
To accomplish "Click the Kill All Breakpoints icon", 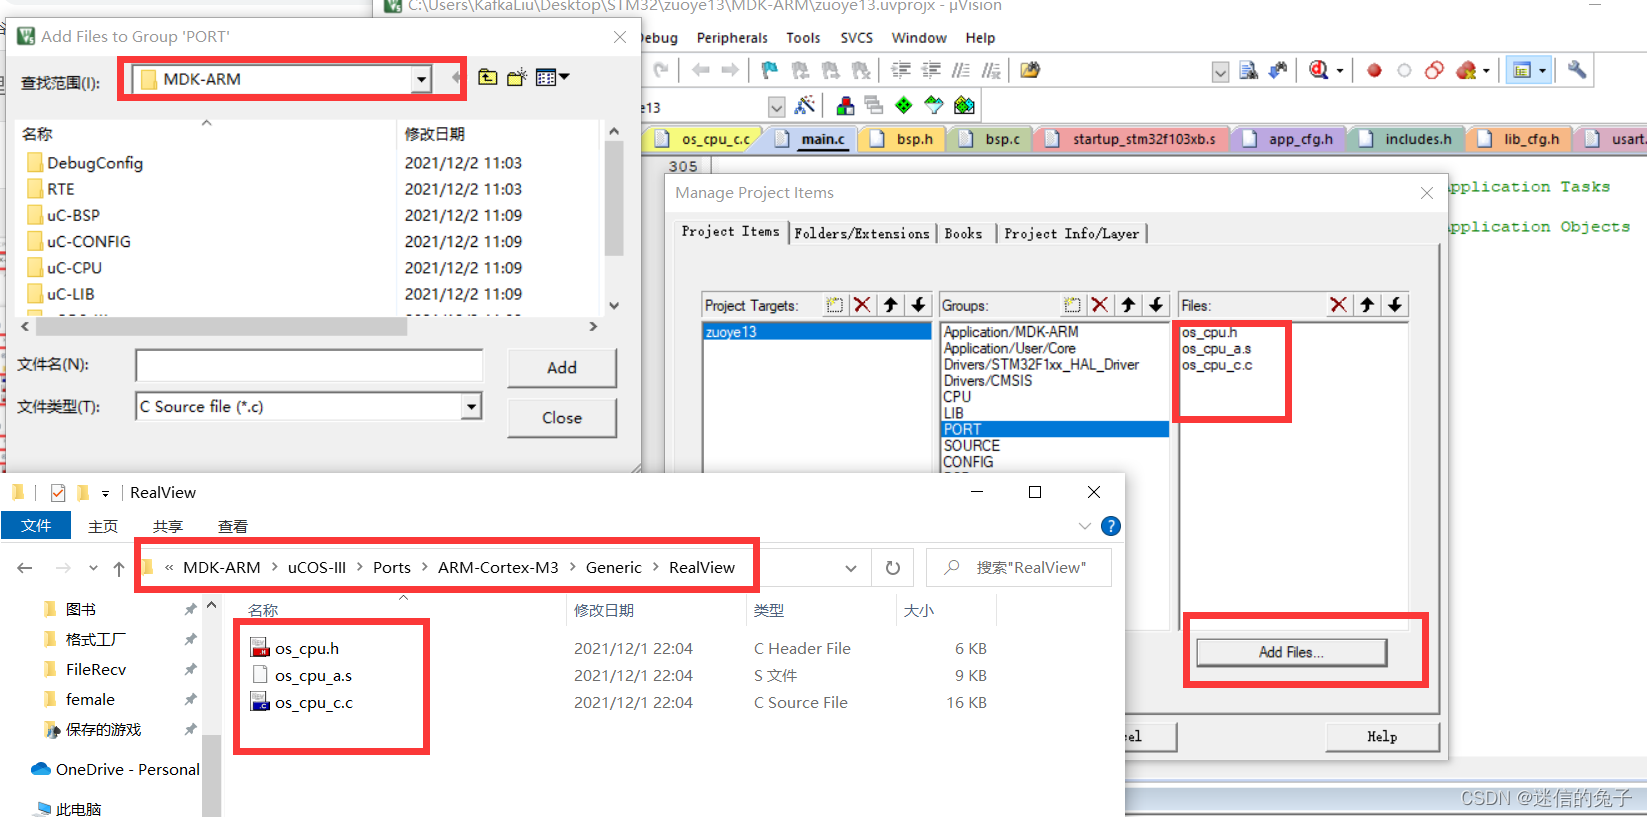I will pyautogui.click(x=1466, y=70).
